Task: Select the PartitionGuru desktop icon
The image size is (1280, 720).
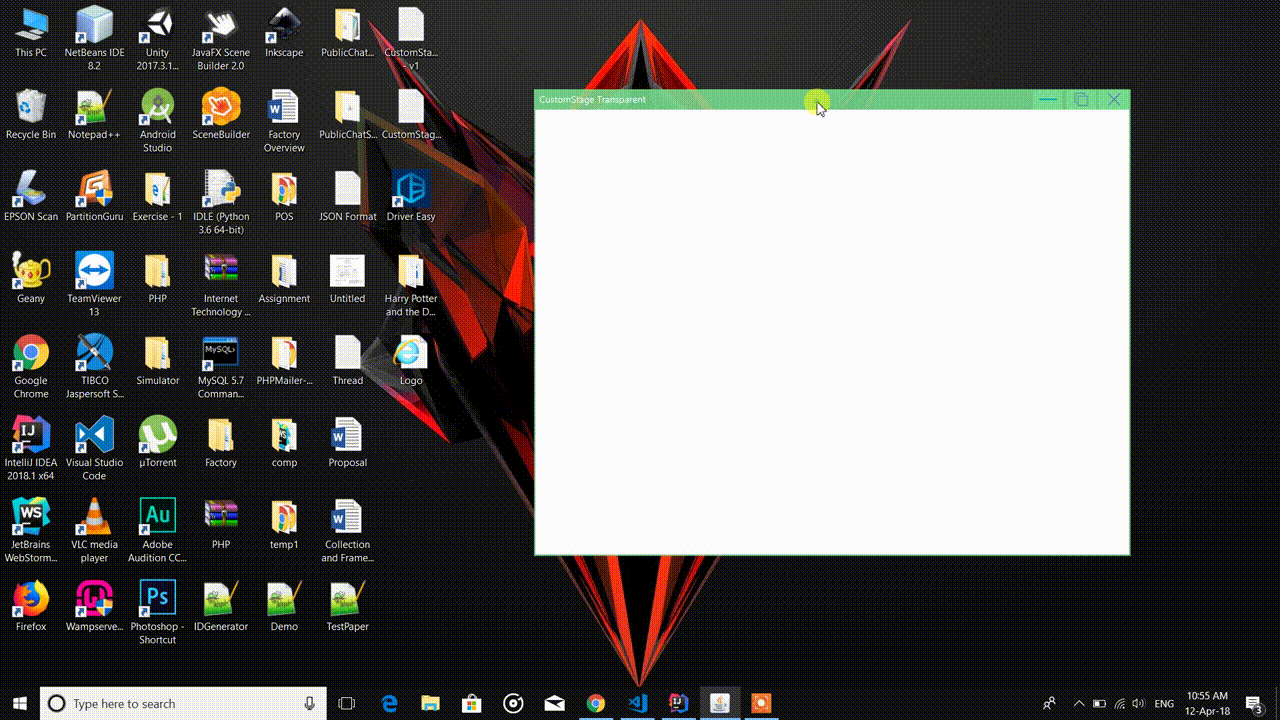Action: [x=94, y=196]
